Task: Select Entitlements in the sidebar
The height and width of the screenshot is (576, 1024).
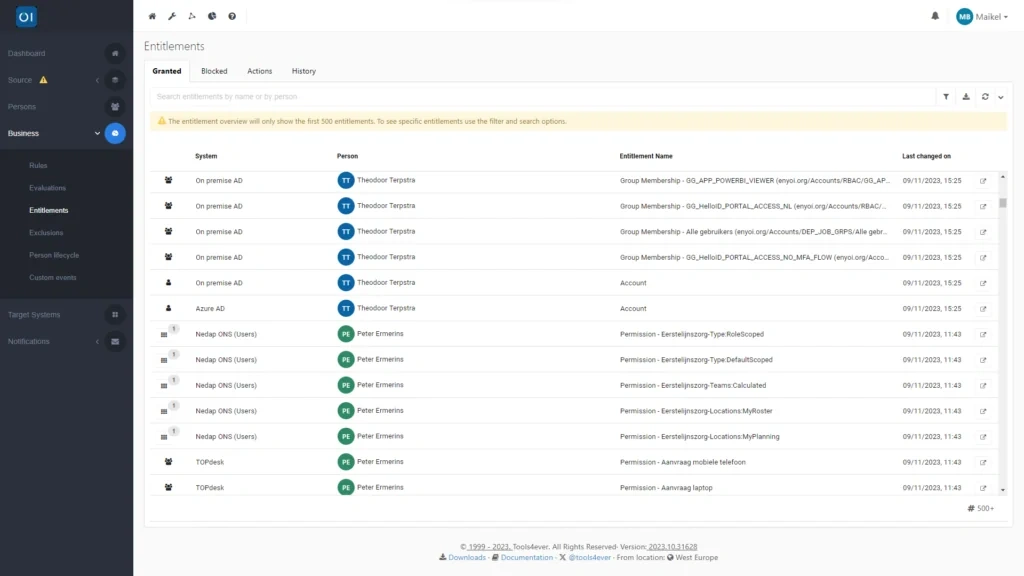Action: coord(49,210)
